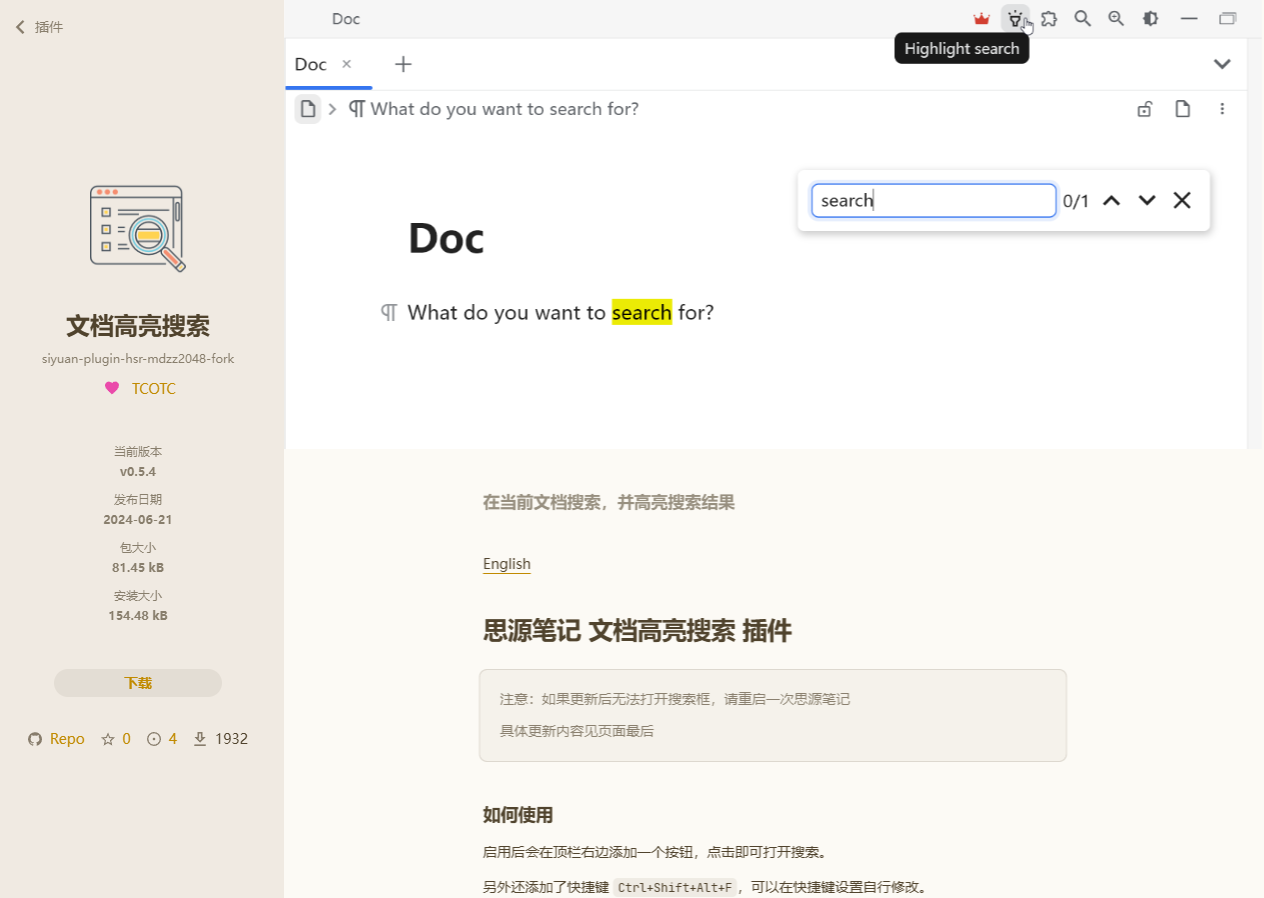This screenshot has width=1264, height=898.
Task: Go back to 插件 plugin list
Action: (x=40, y=27)
